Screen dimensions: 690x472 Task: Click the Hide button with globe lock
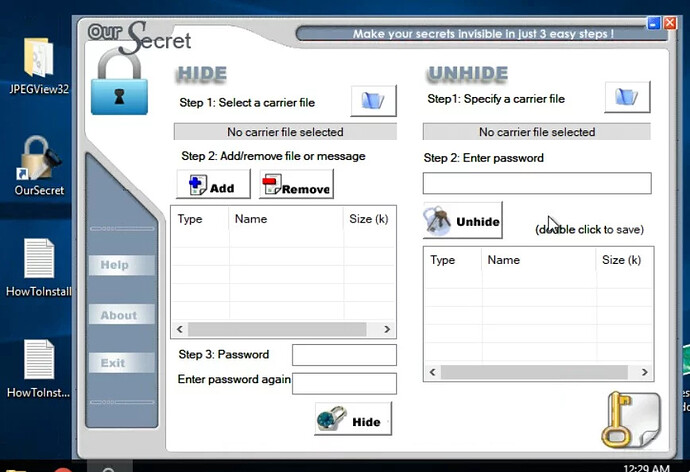tap(353, 421)
